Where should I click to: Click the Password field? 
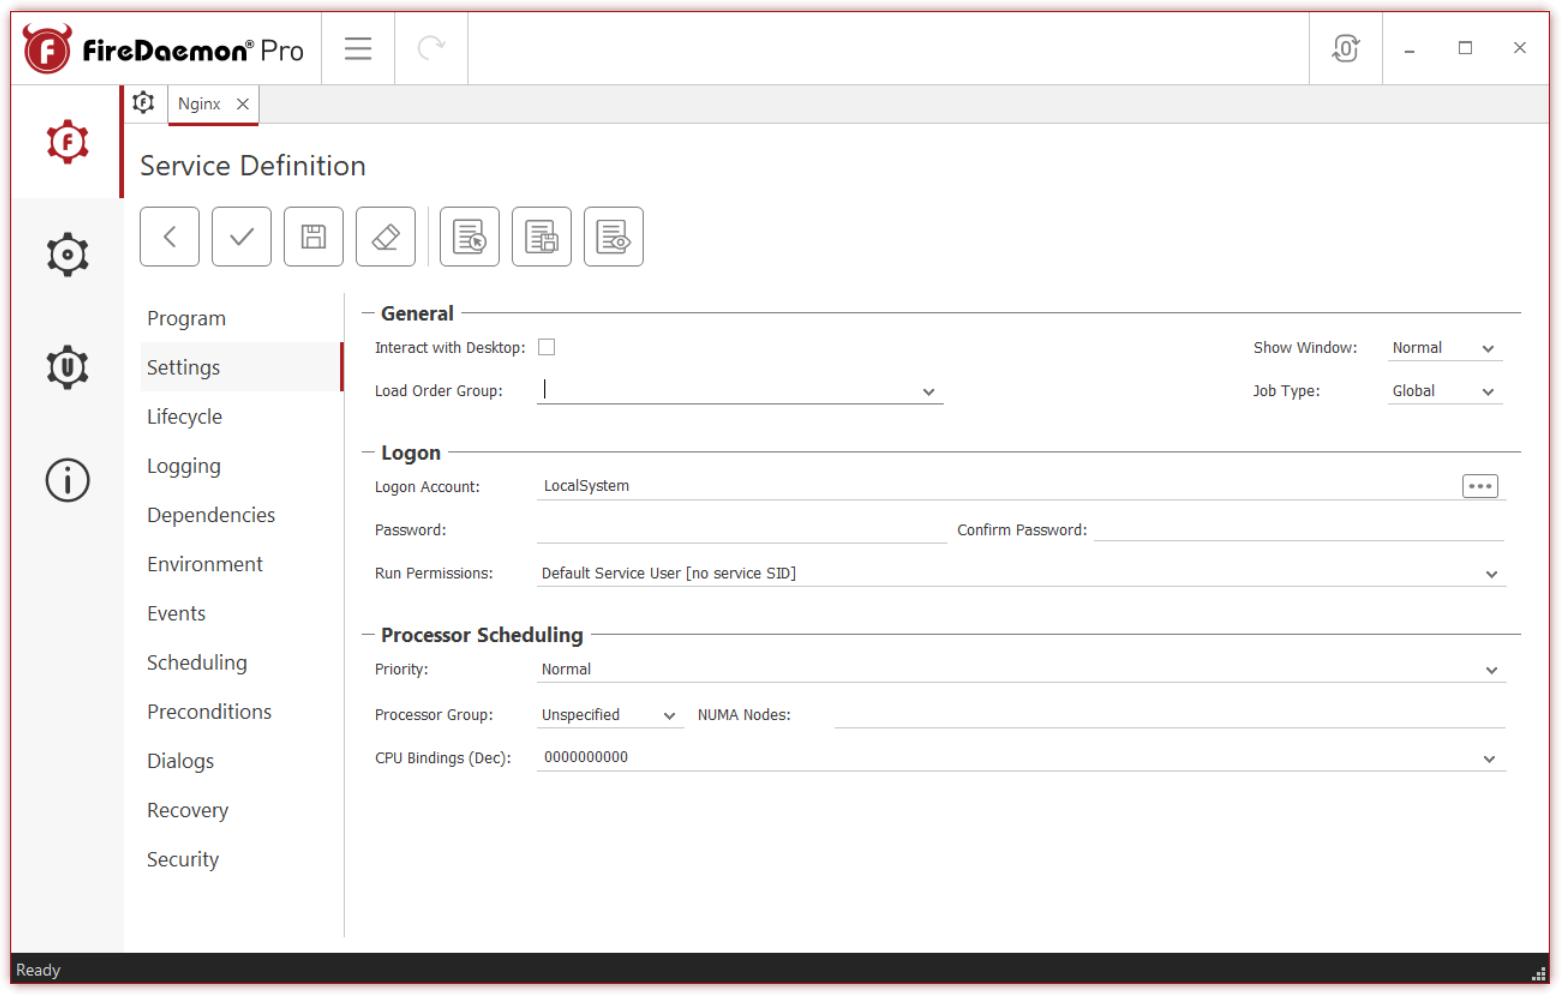742,530
